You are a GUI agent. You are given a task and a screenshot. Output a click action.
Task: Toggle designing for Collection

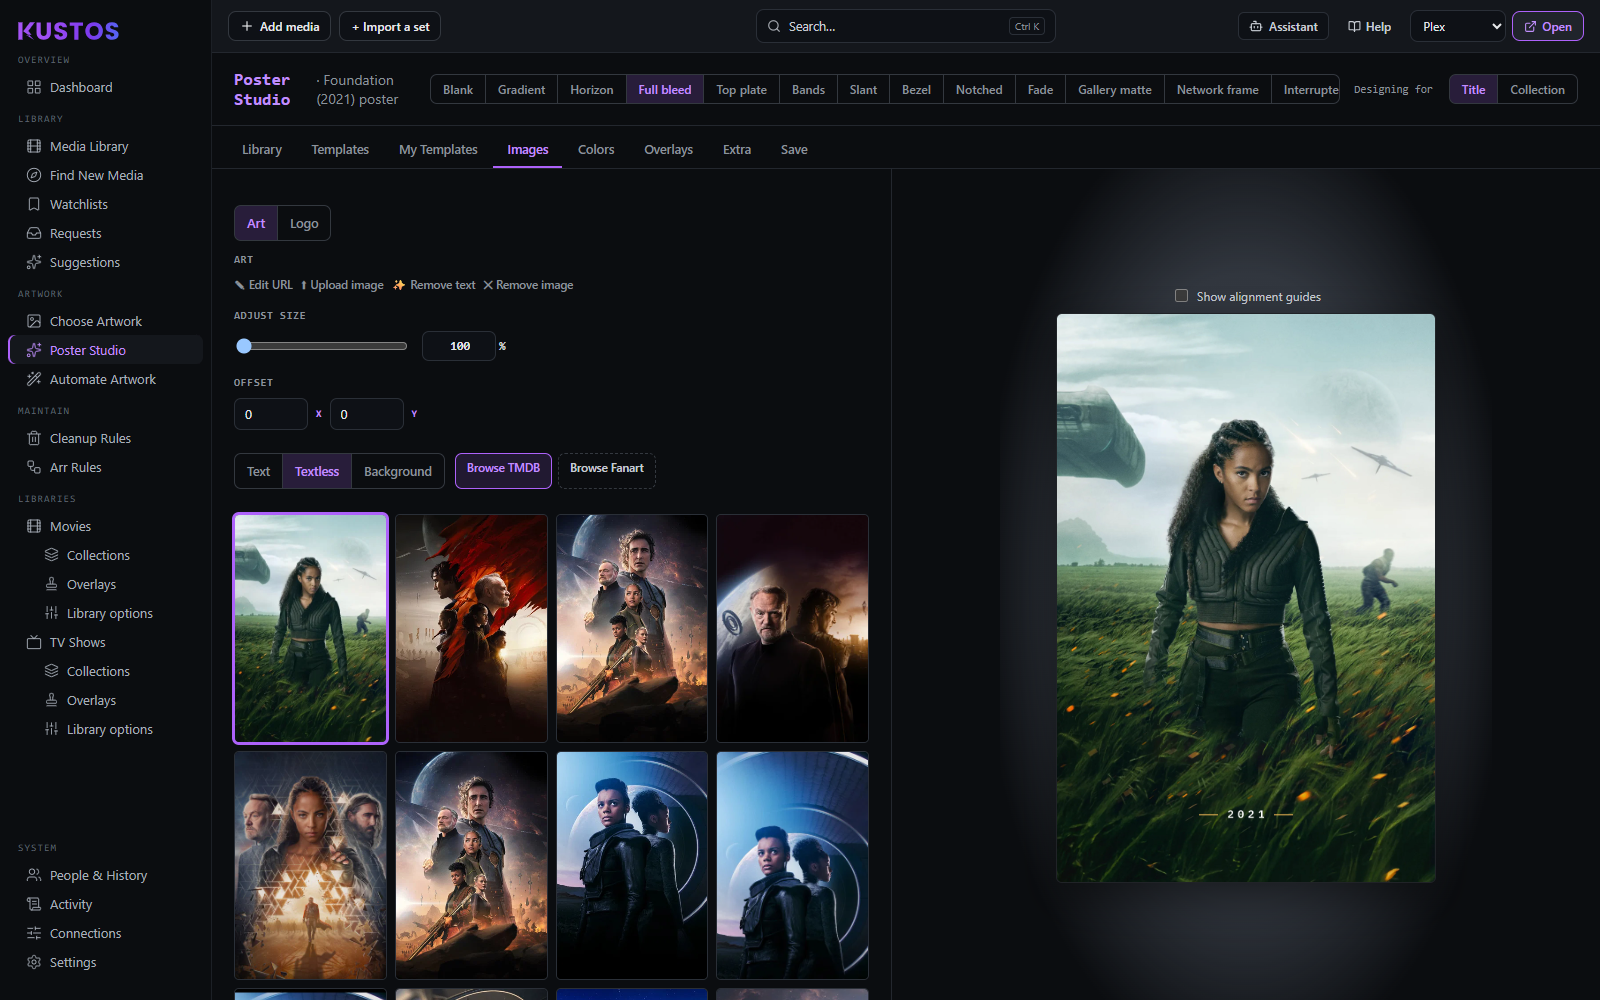point(1537,89)
